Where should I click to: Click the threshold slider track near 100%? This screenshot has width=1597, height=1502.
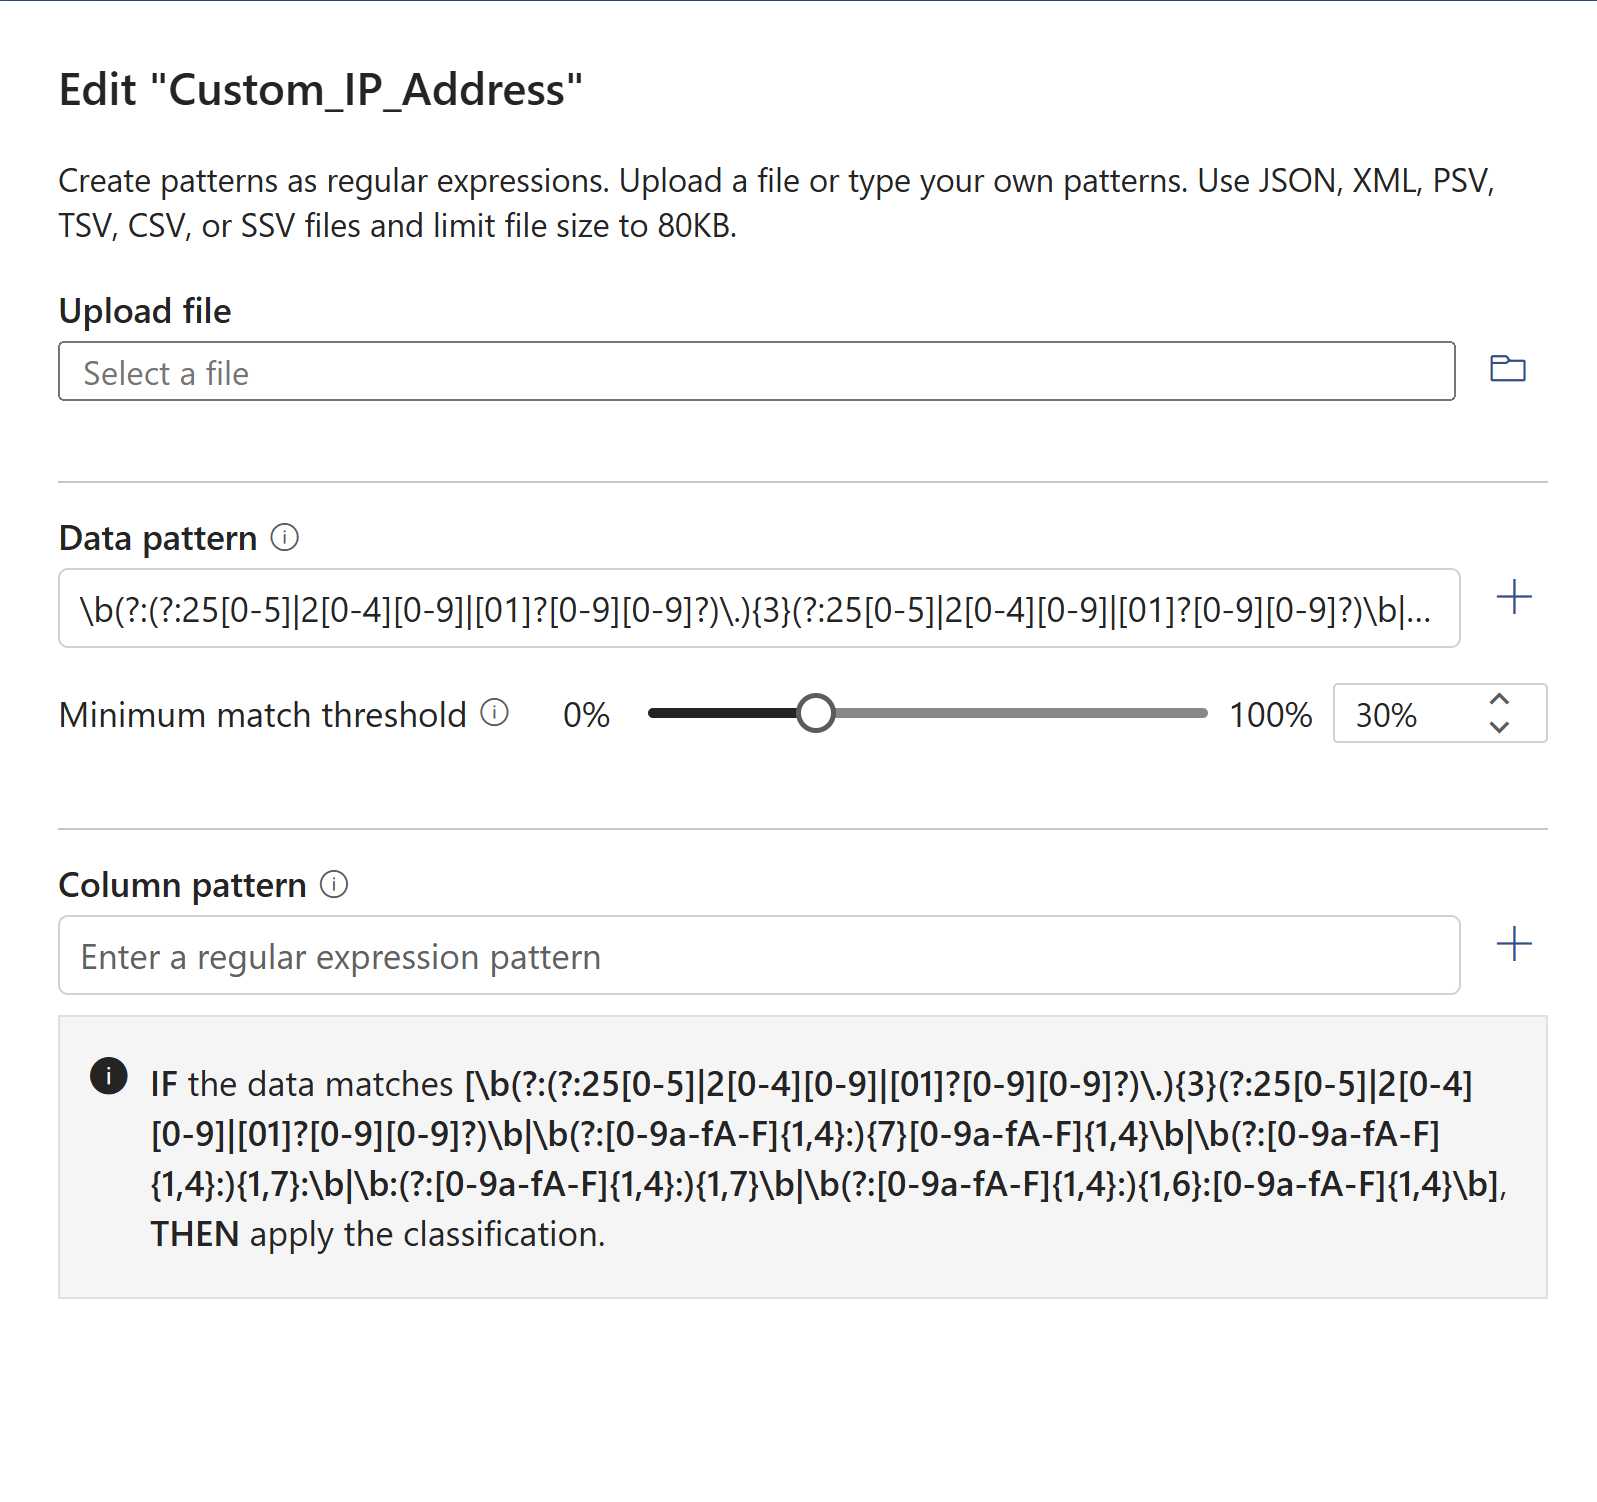[1180, 714]
